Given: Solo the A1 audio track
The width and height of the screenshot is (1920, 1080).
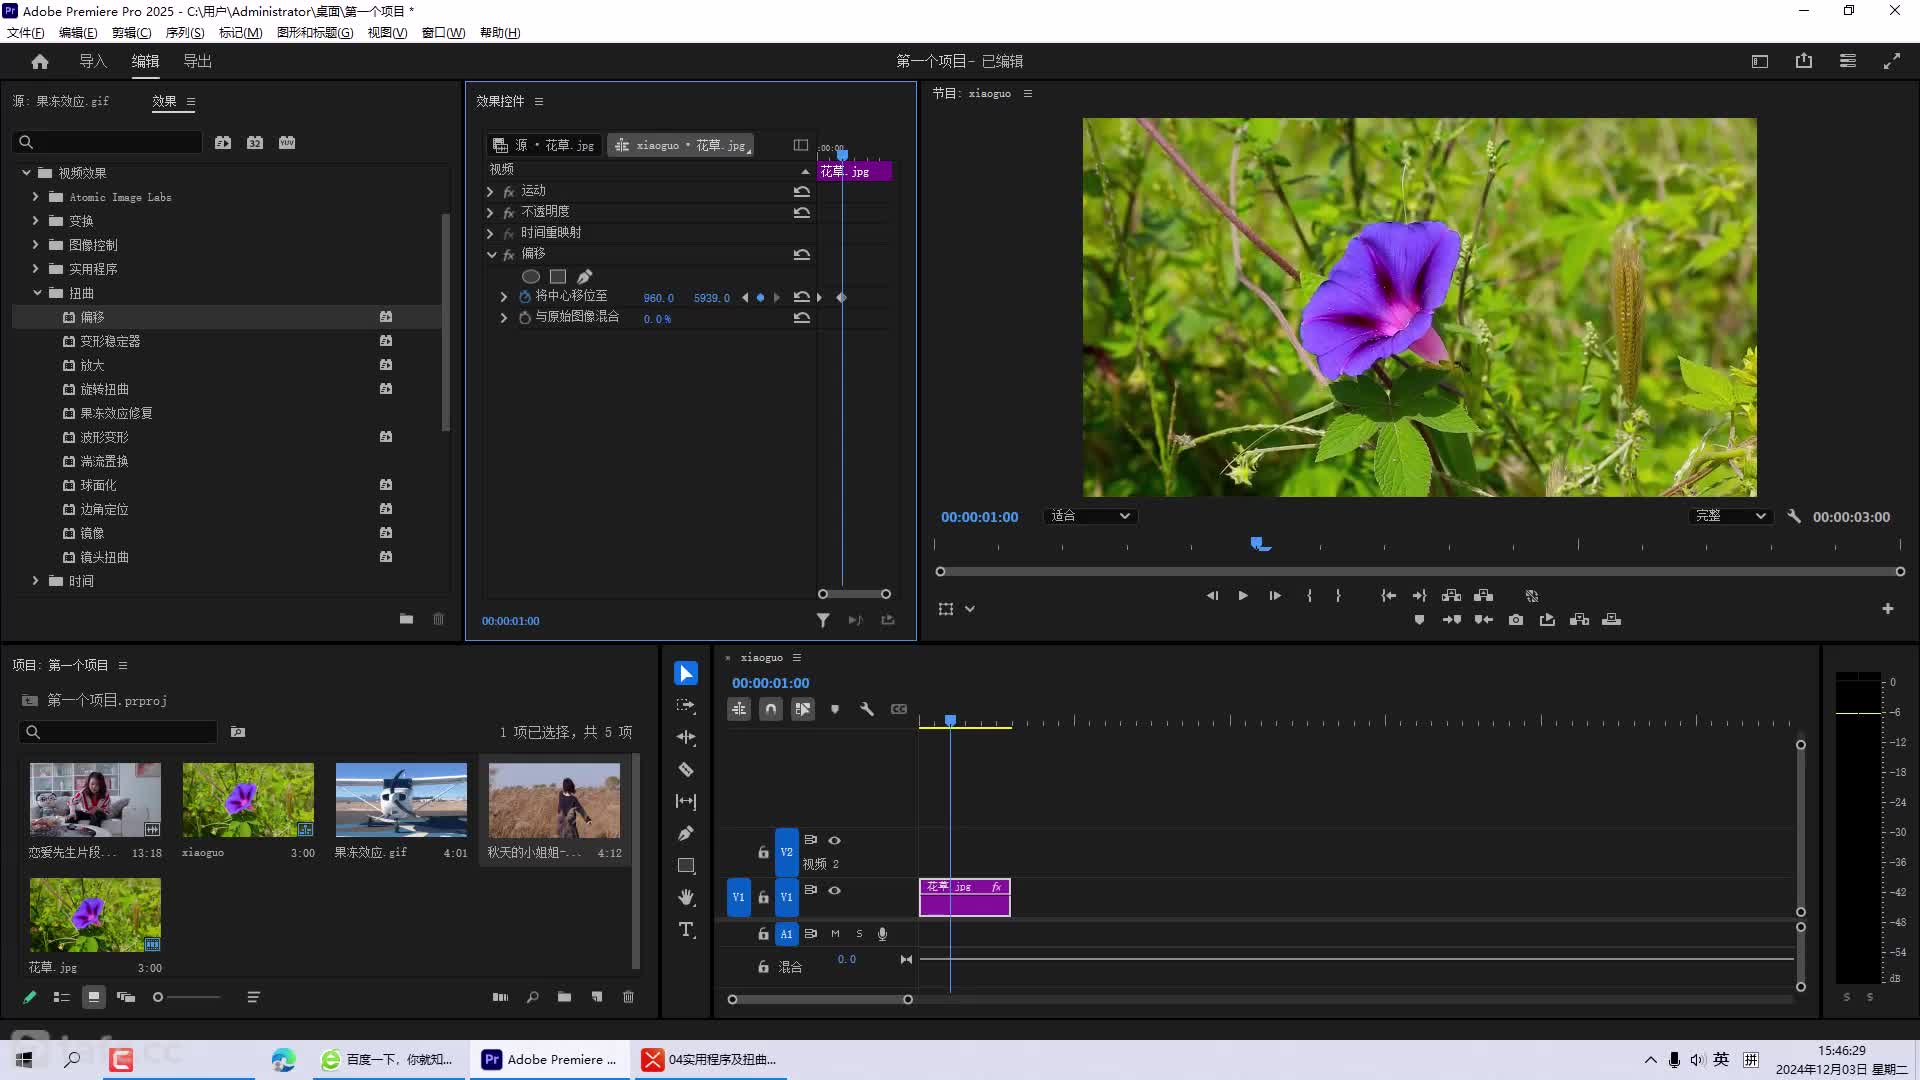Looking at the screenshot, I should 859,934.
